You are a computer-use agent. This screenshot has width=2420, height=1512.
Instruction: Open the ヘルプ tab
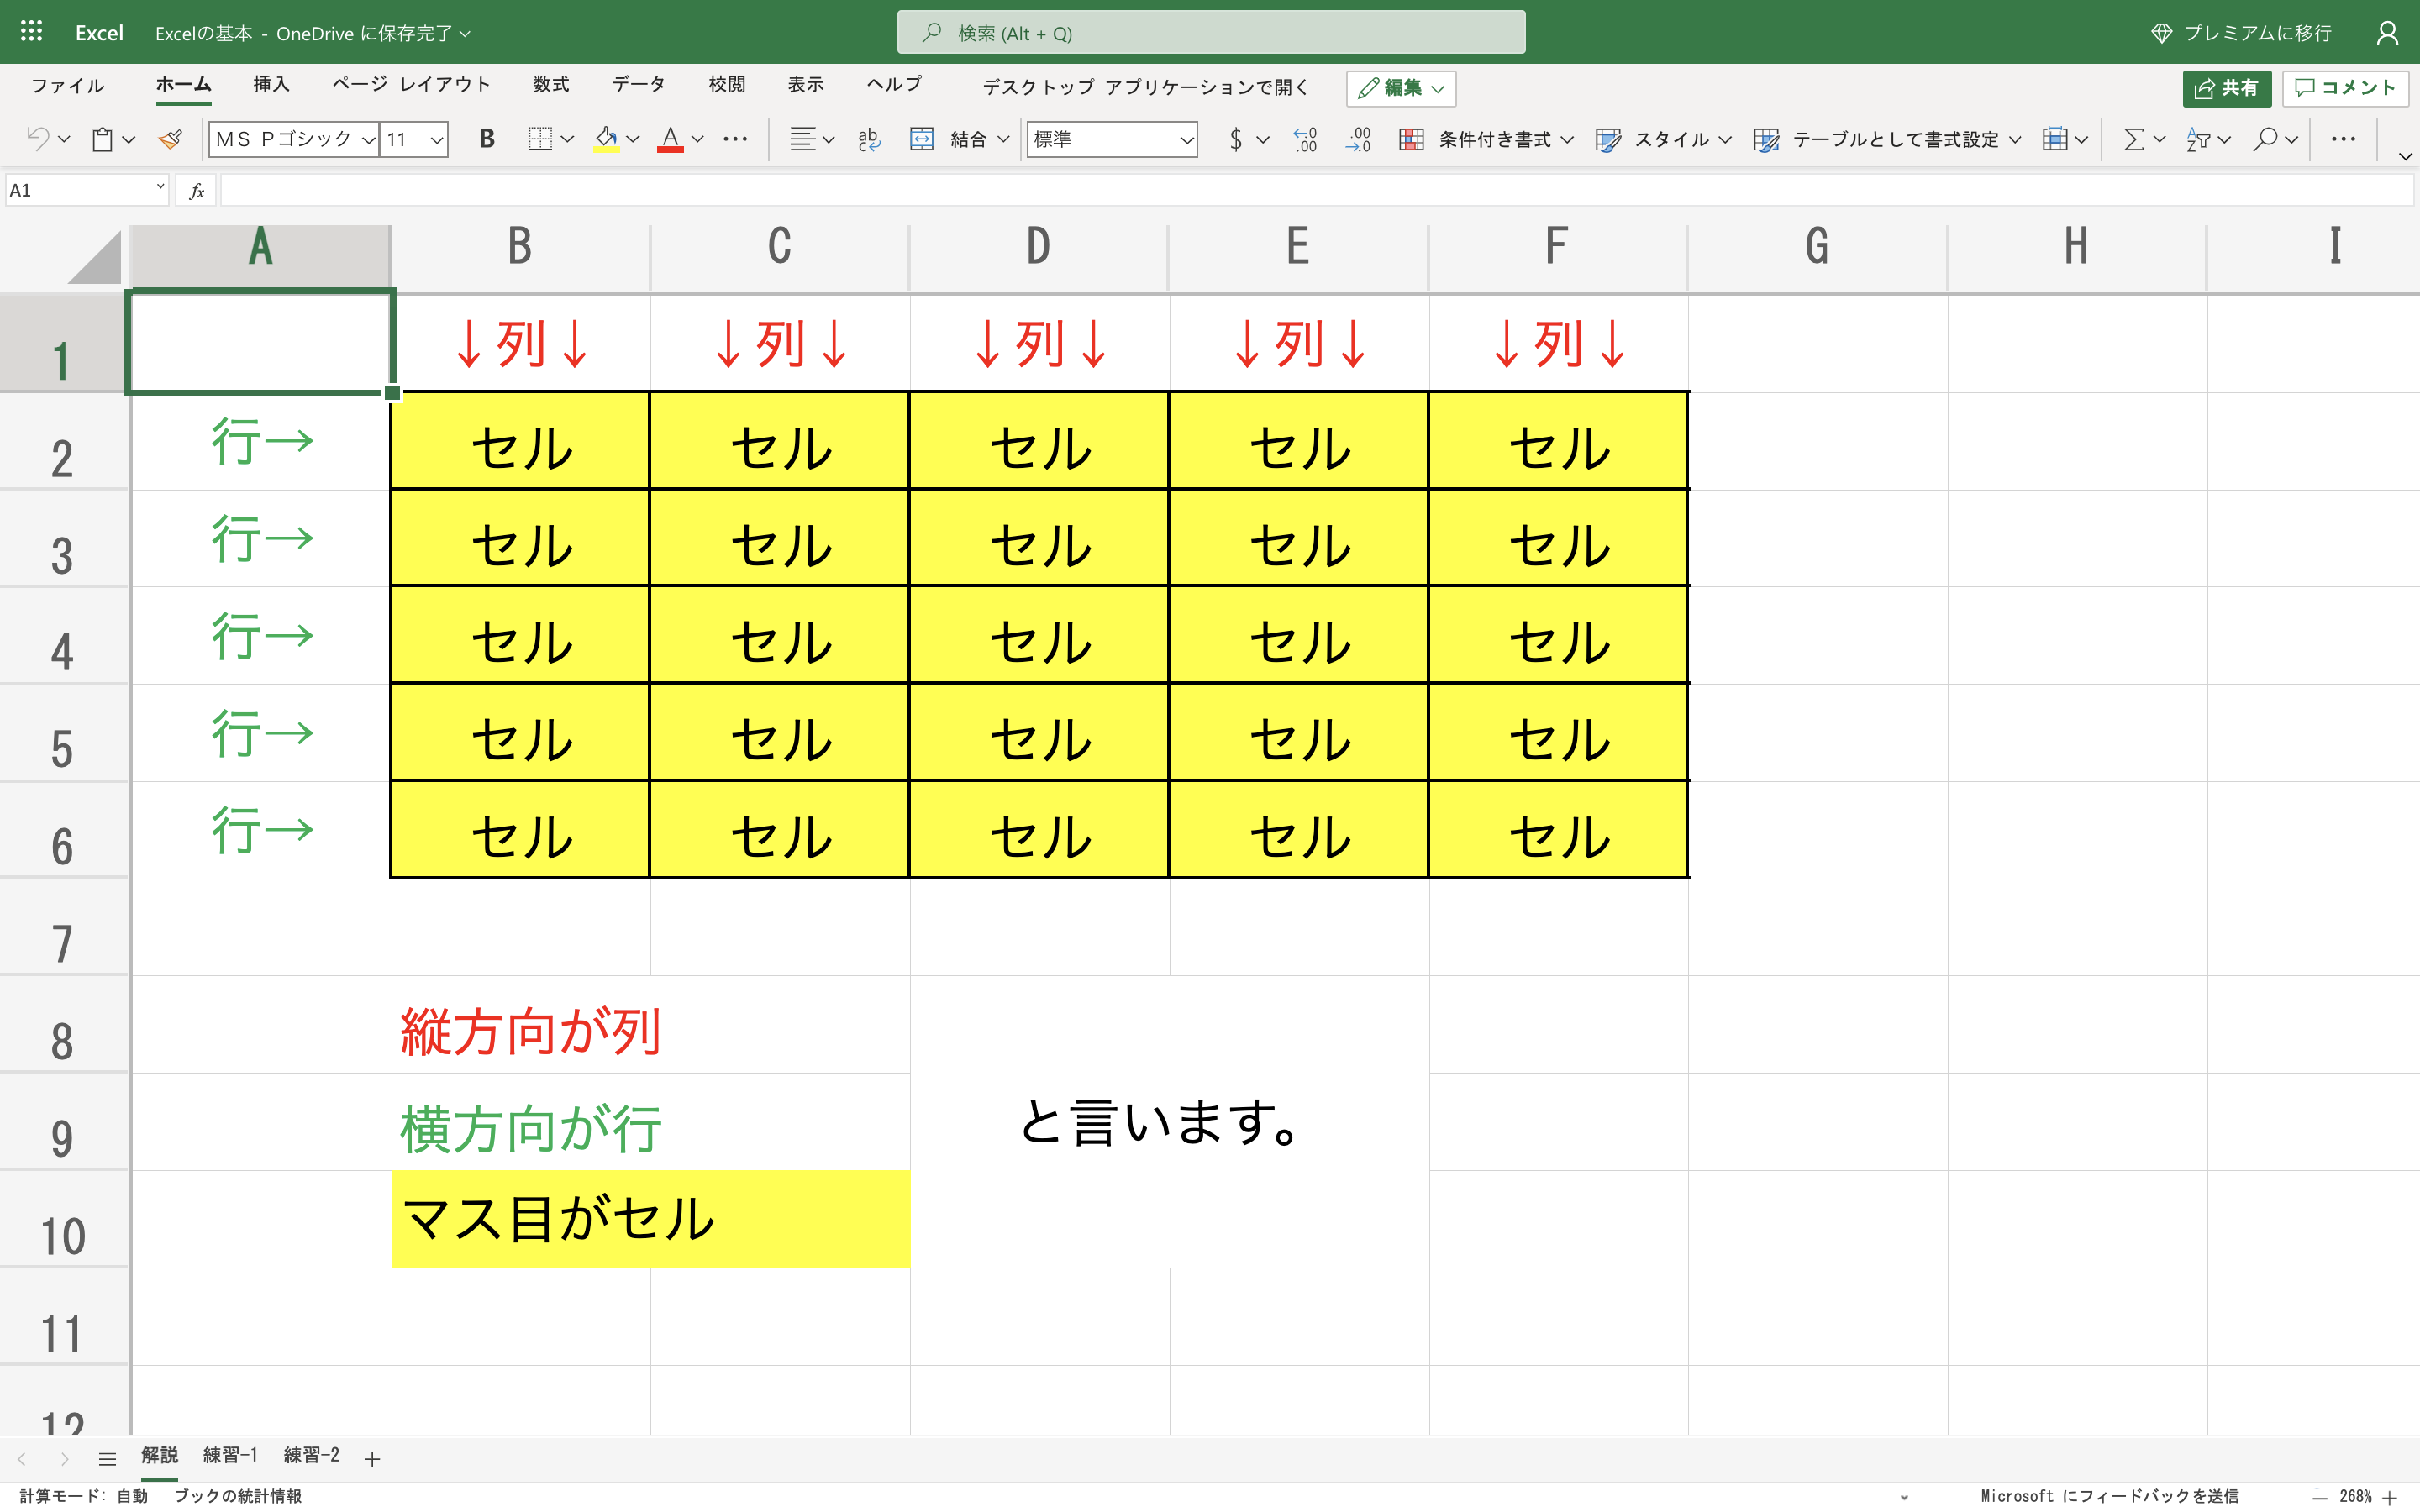894,84
